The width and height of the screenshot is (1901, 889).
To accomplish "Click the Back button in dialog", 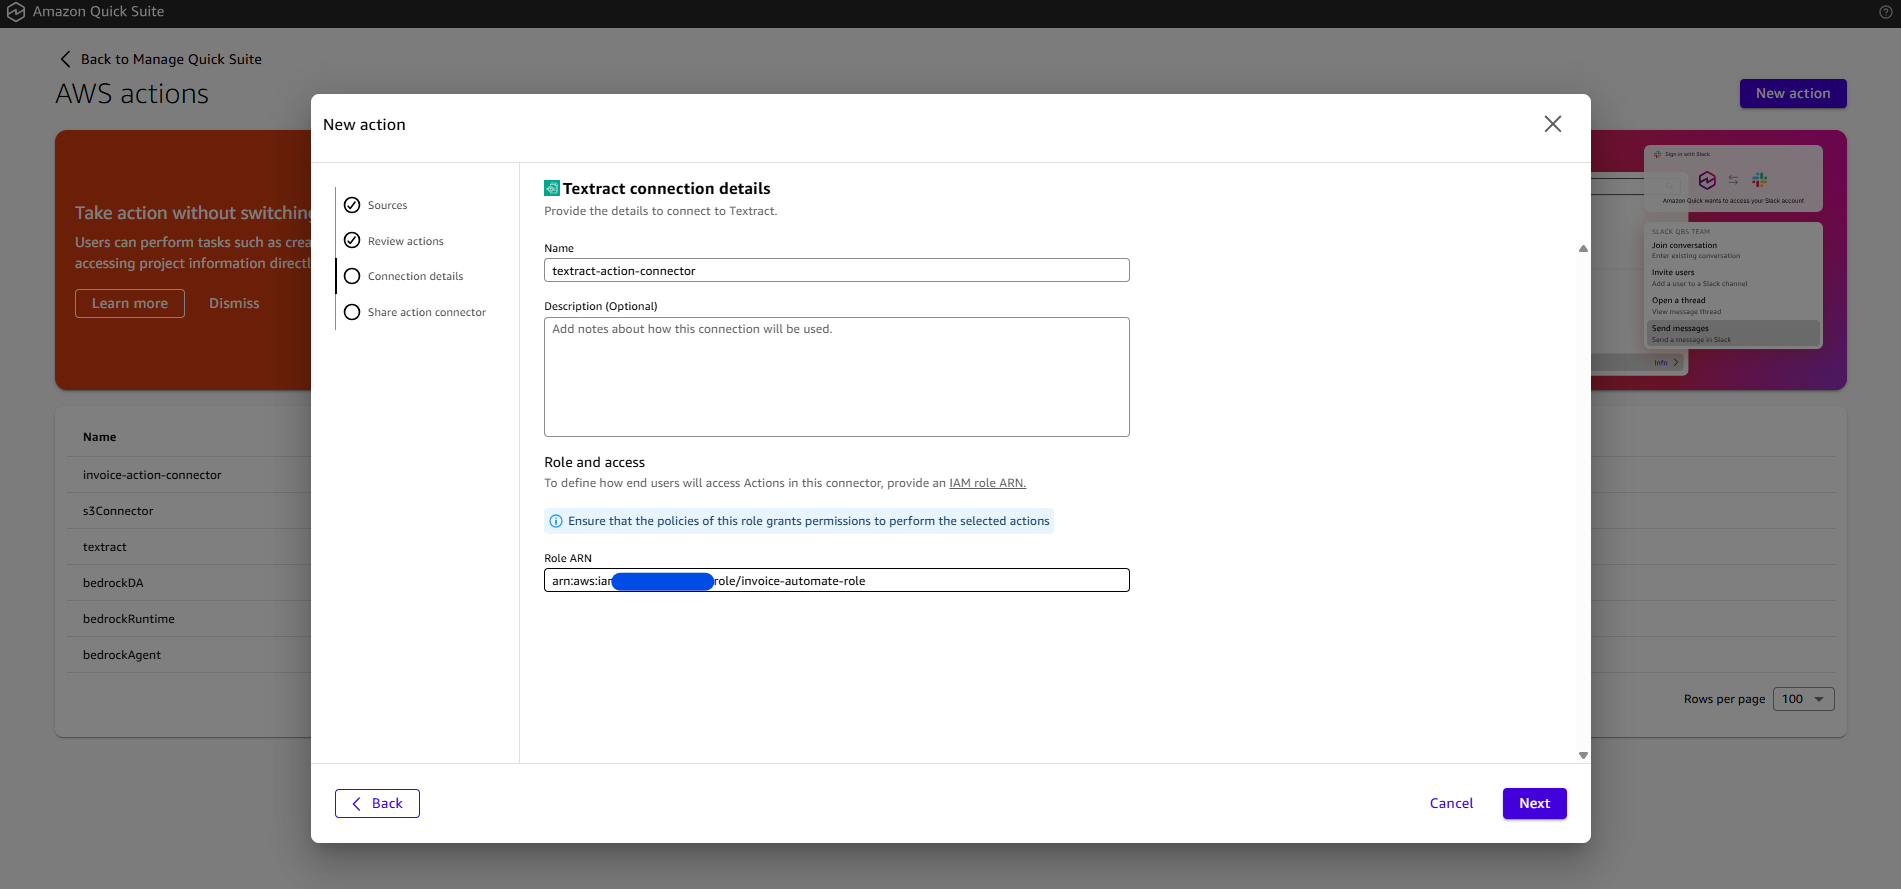I will pos(377,803).
